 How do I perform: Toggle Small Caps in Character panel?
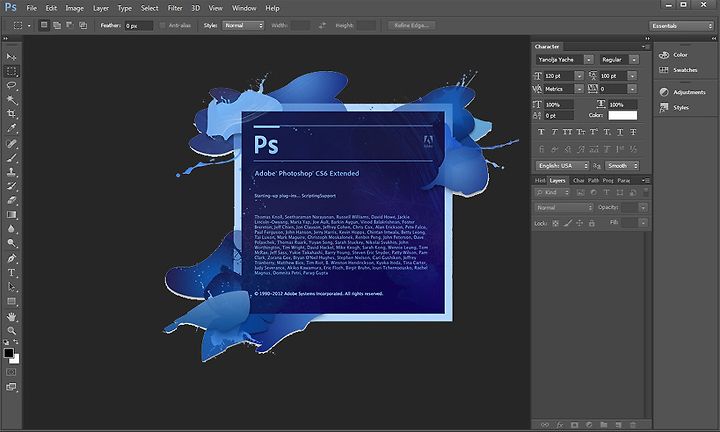(x=581, y=132)
